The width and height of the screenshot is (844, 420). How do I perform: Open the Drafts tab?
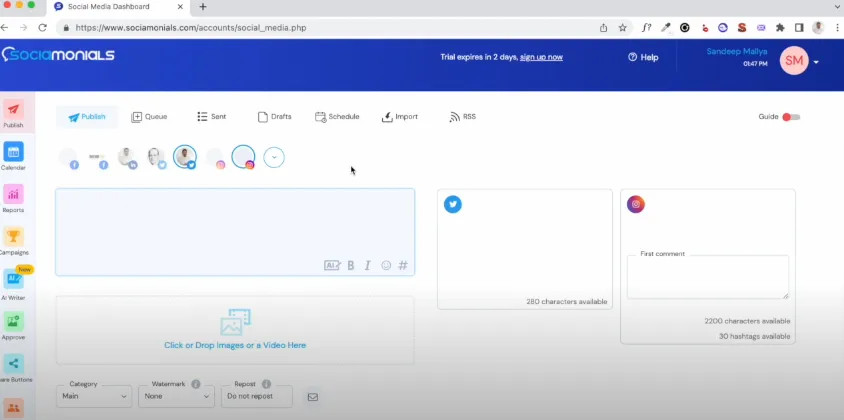click(x=274, y=117)
